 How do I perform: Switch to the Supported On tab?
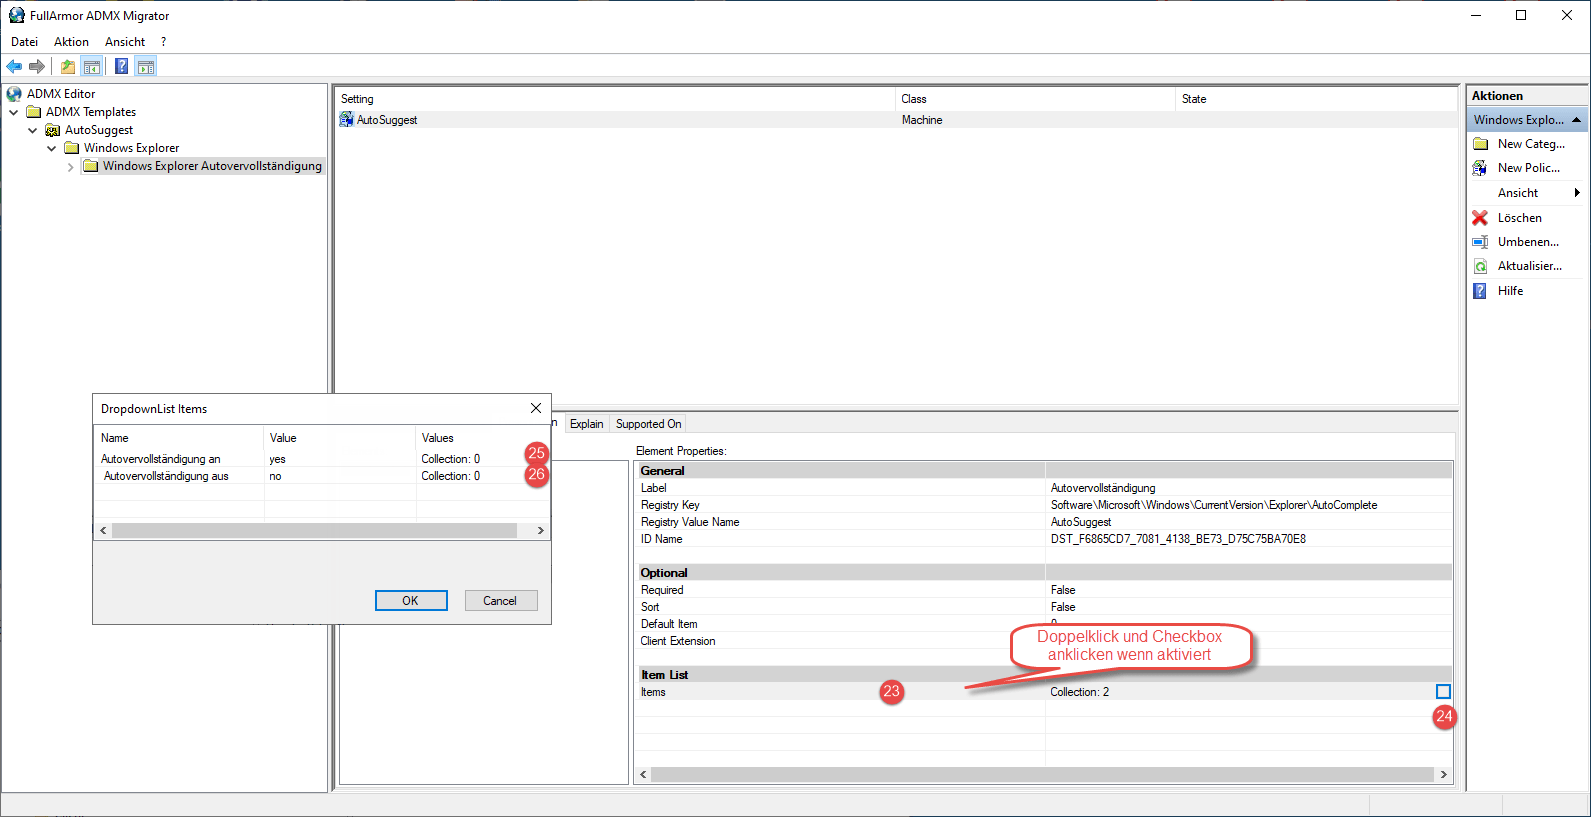(648, 424)
